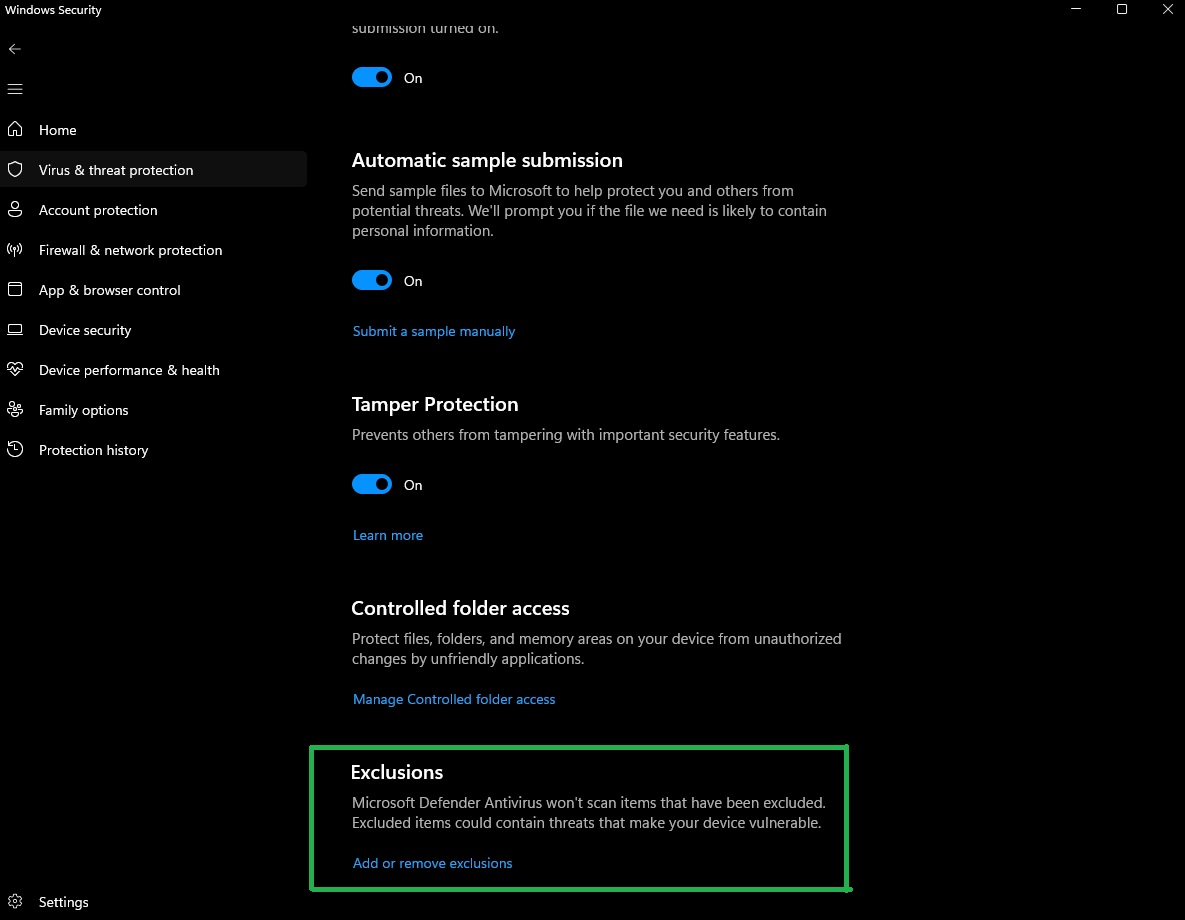Image resolution: width=1185 pixels, height=920 pixels.
Task: Click the back arrow icon
Action: pyautogui.click(x=15, y=49)
